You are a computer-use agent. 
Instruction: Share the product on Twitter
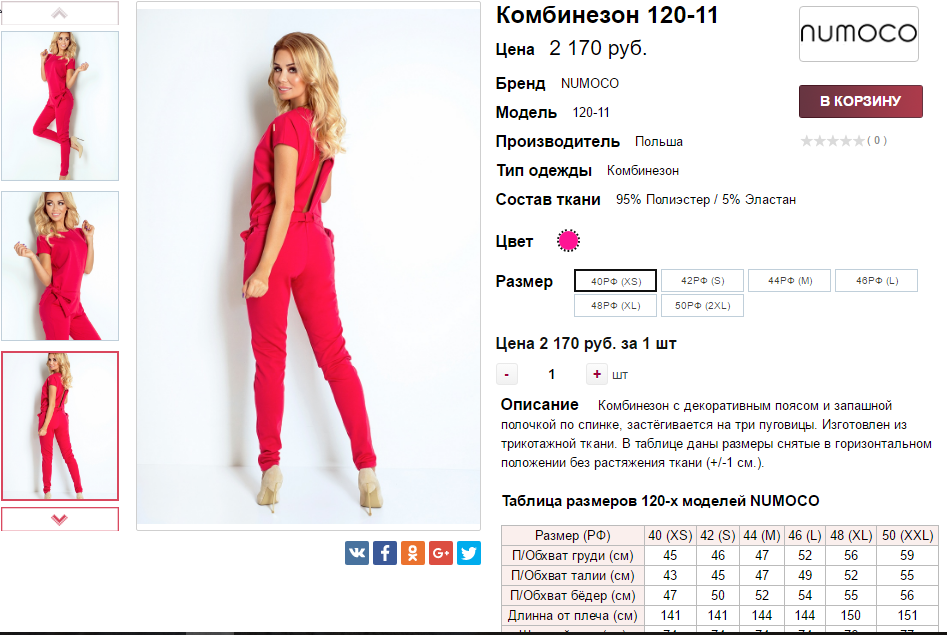(469, 553)
